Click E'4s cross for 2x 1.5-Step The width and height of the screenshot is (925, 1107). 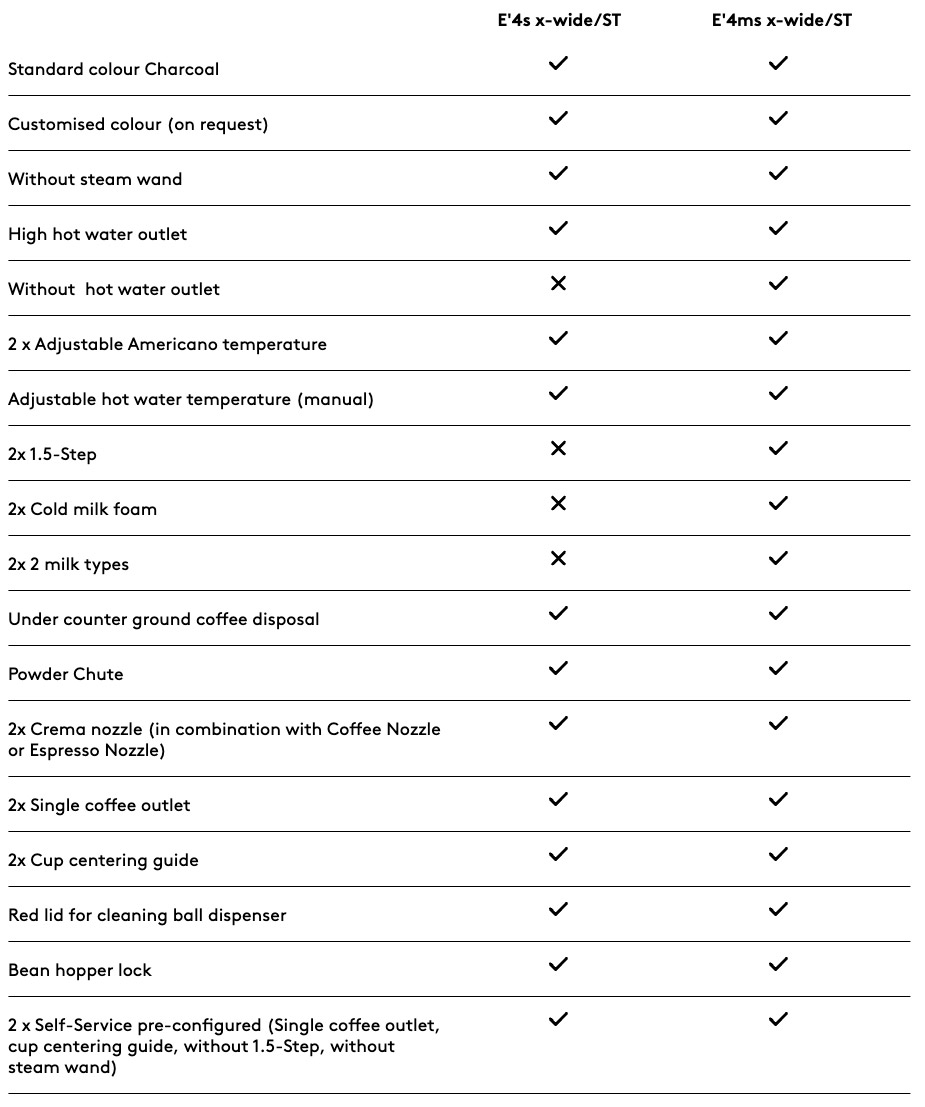click(558, 449)
